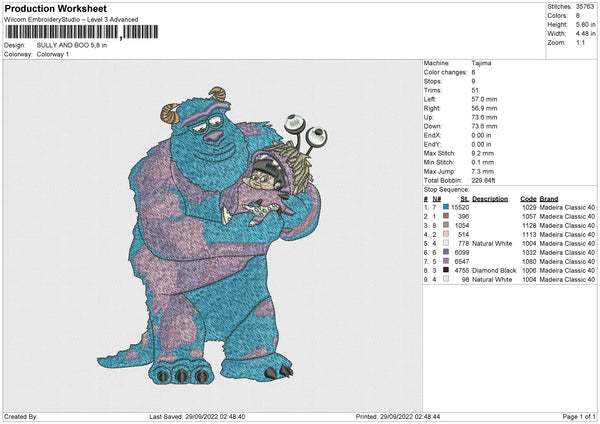Click stitch count '6099' in row 6
The height and width of the screenshot is (424, 600).
tap(462, 253)
